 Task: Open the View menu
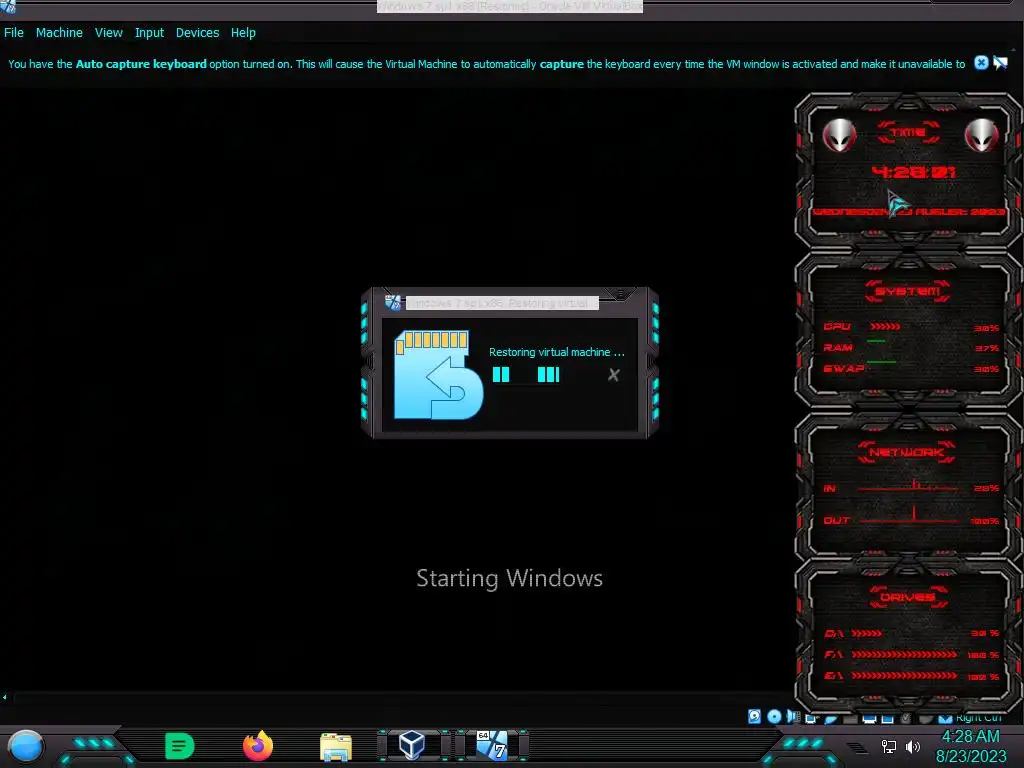point(108,33)
